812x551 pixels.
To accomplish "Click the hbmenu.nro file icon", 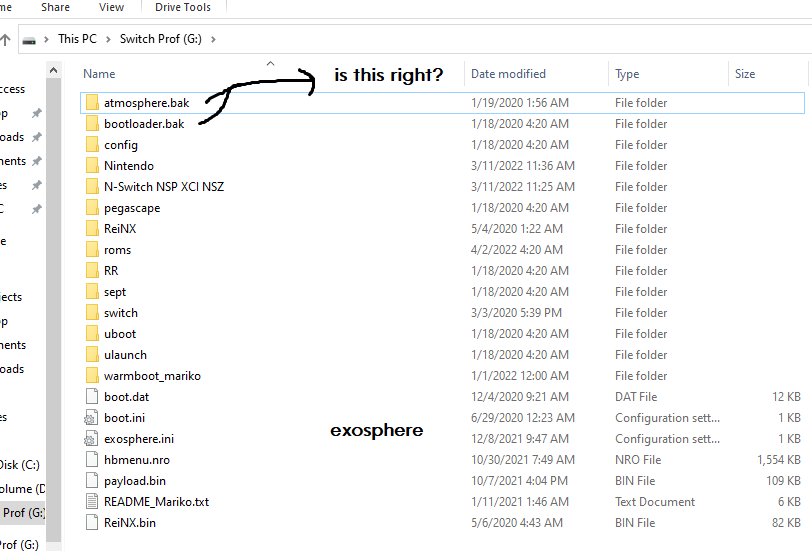I will [92, 460].
